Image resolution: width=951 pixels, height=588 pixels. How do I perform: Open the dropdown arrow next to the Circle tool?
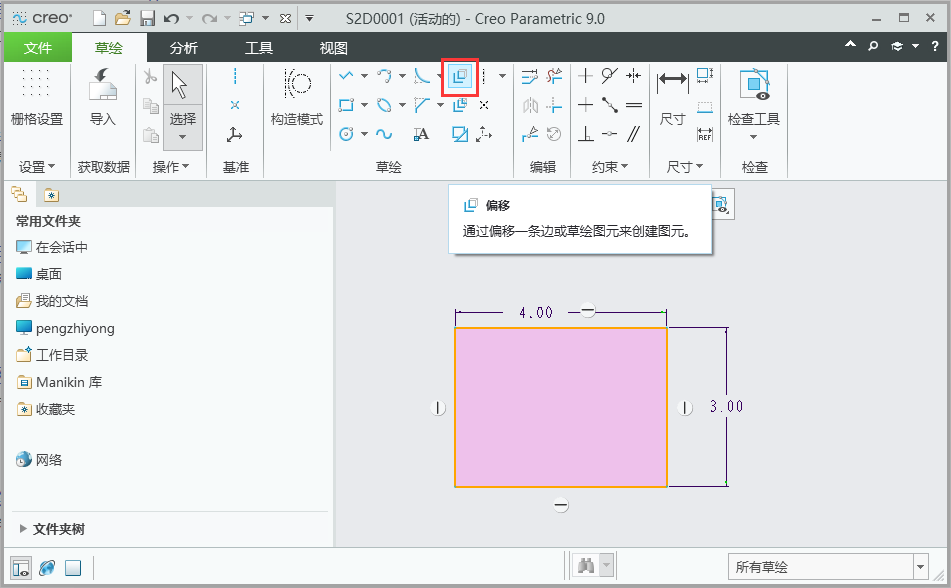point(364,134)
